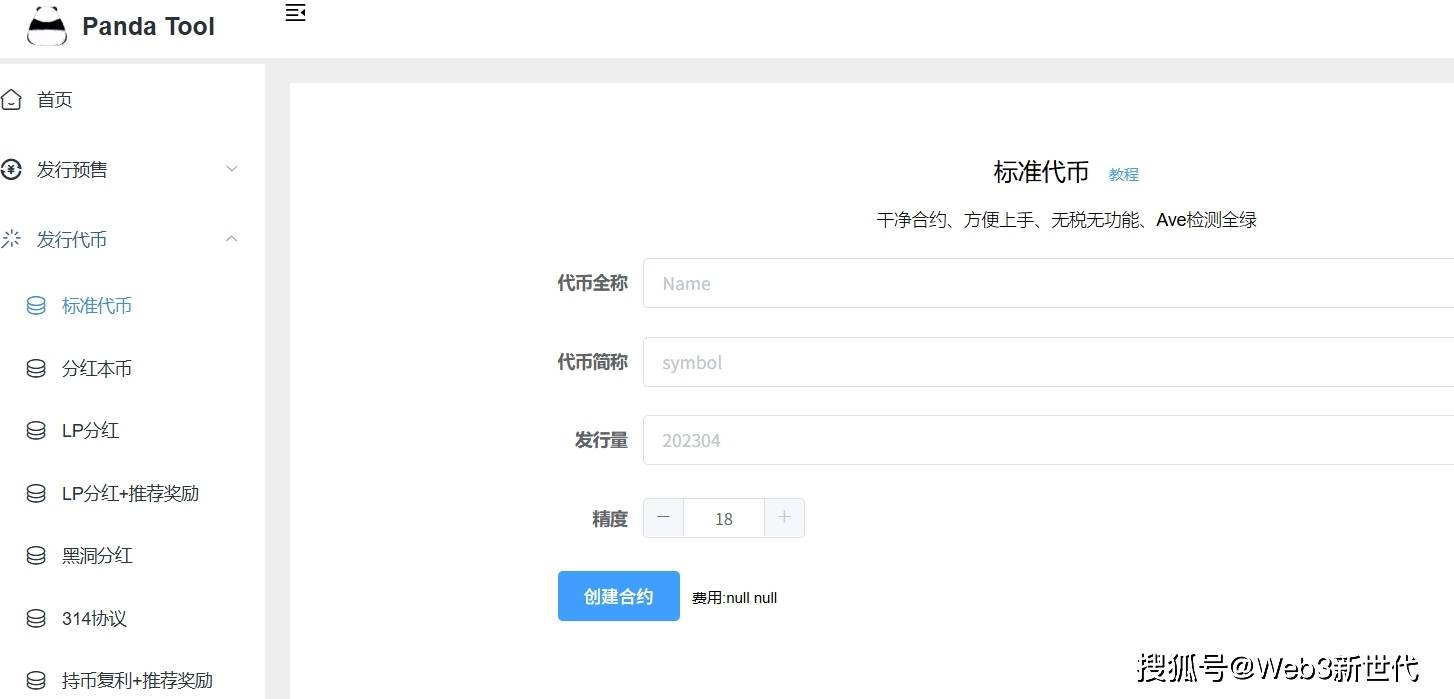Open the LP分红+推荐奖励 menu item
The width and height of the screenshot is (1454, 699).
[x=130, y=494]
